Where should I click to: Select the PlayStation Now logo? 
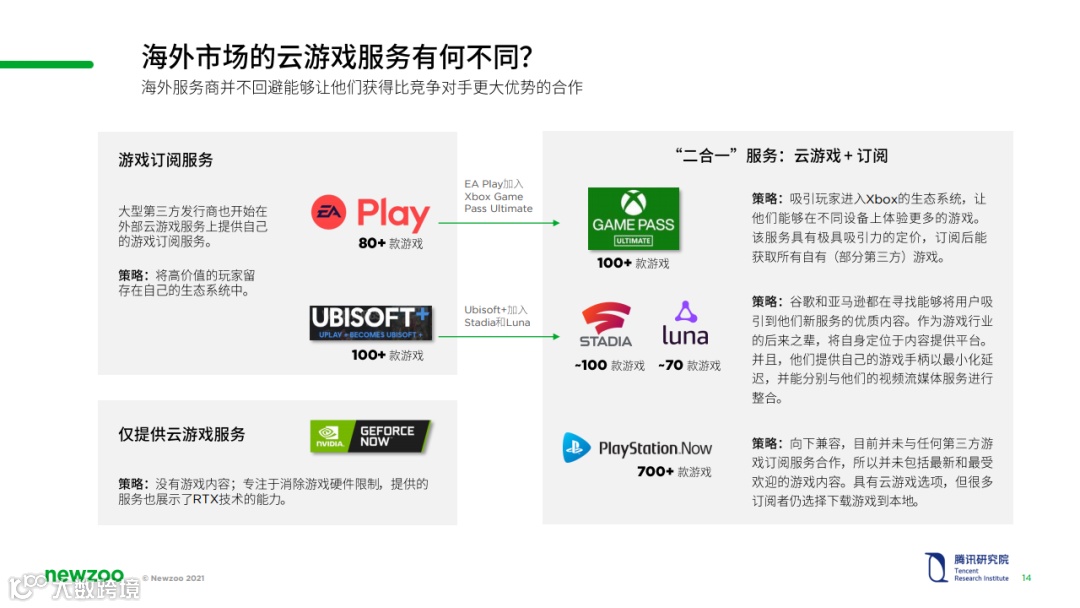[637, 448]
